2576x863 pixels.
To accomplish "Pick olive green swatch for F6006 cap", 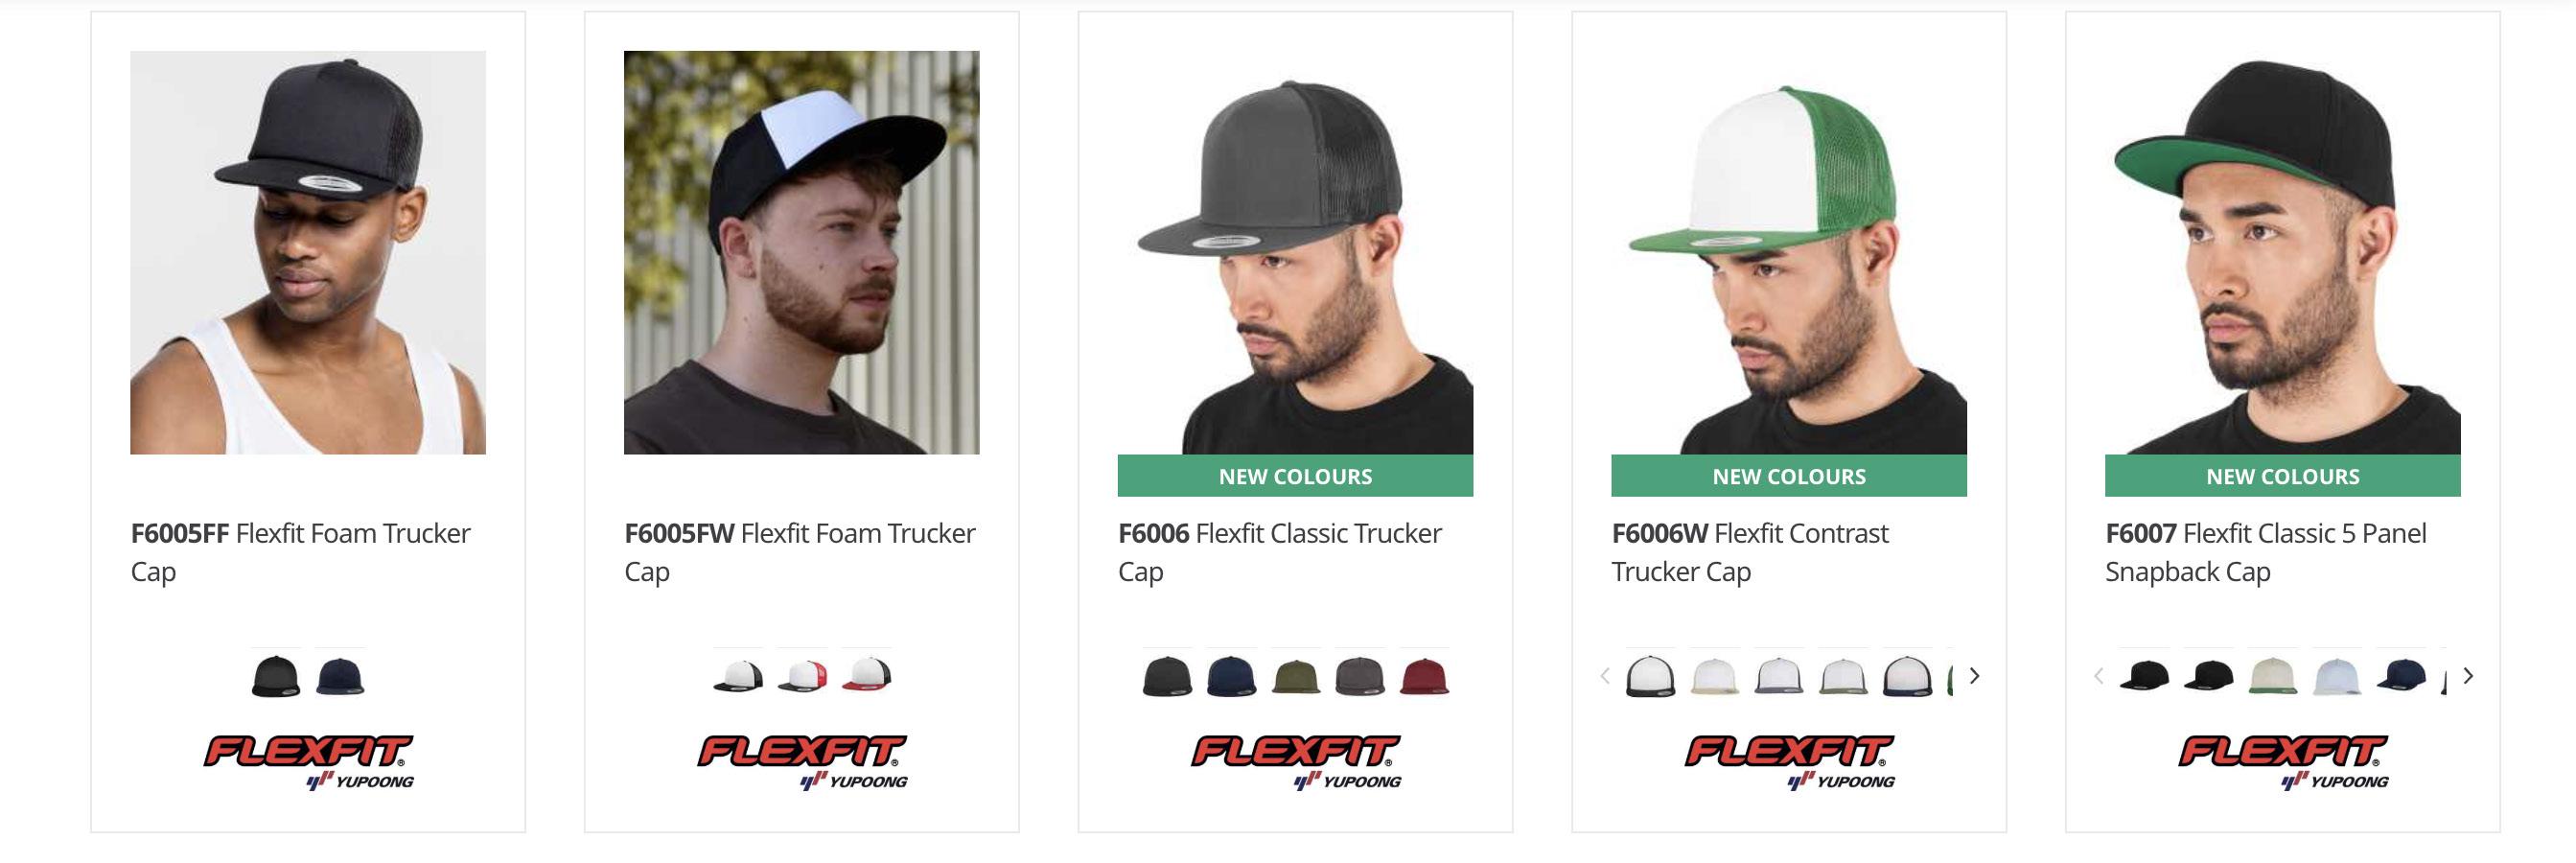I will 1296,676.
